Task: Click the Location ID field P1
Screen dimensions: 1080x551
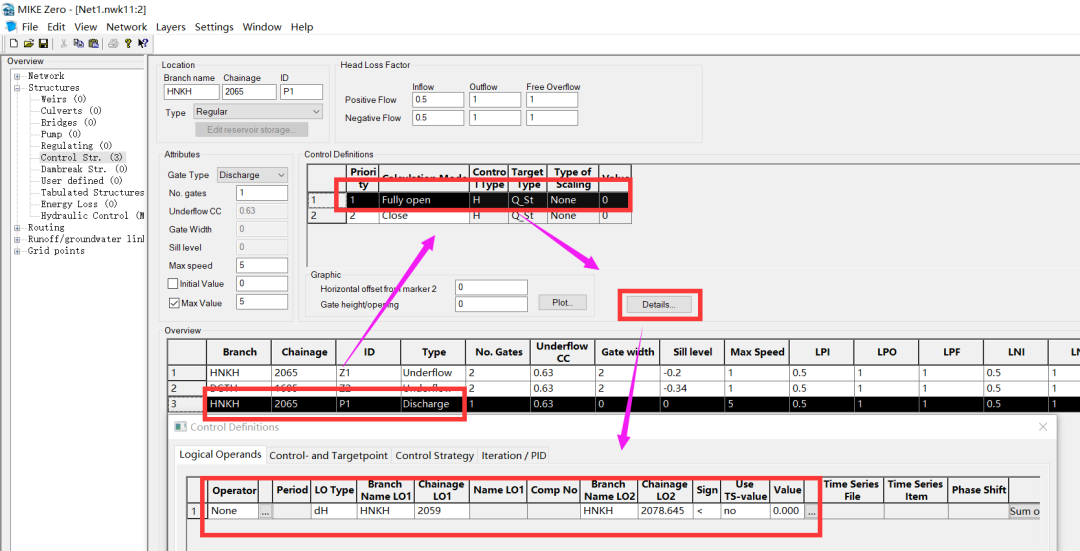Action: click(301, 92)
